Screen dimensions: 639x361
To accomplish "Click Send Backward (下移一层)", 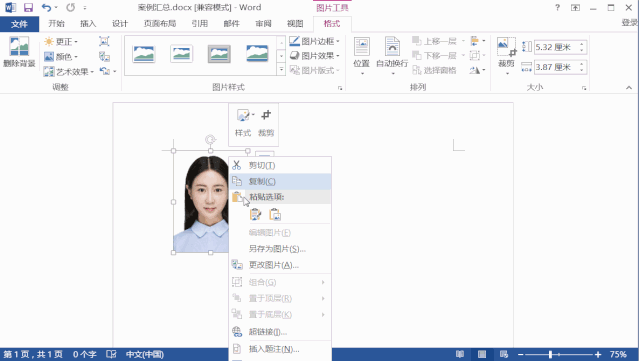I will (434, 55).
